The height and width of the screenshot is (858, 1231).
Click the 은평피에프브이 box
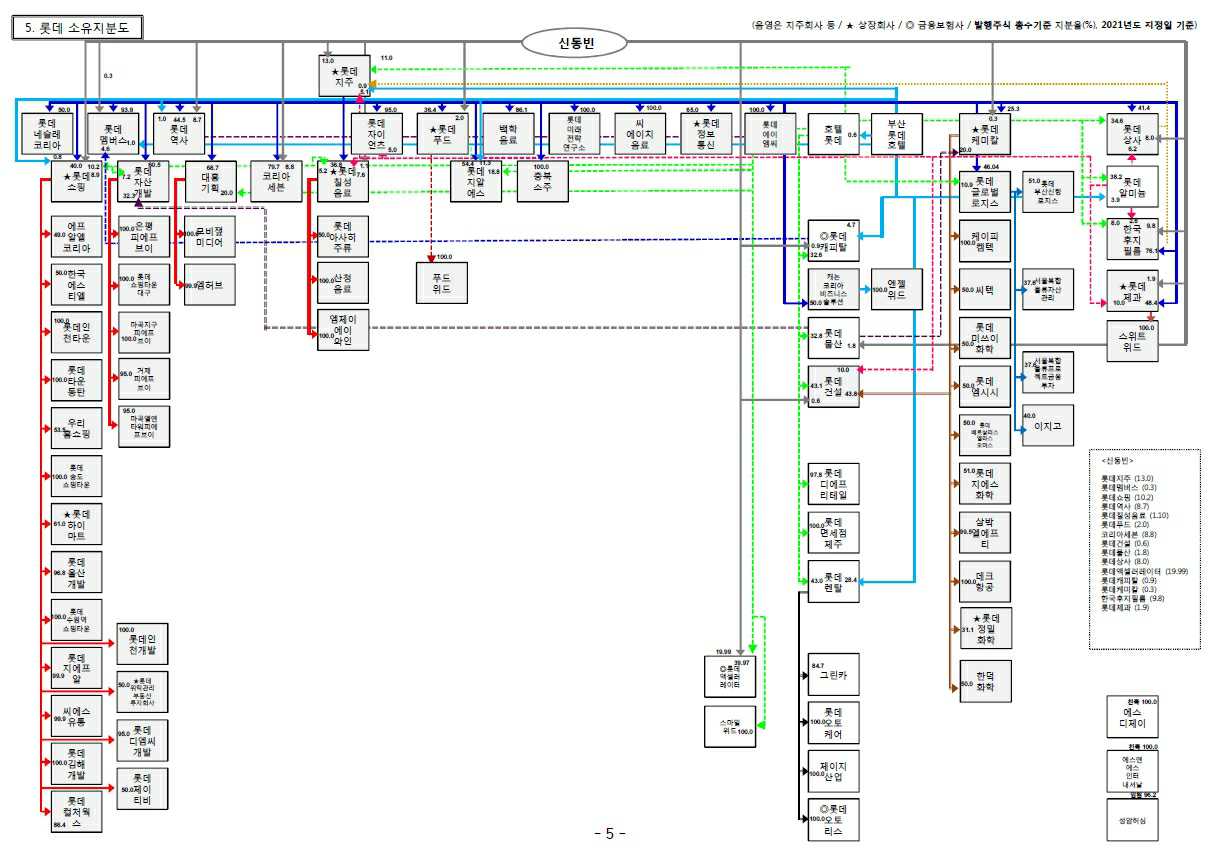143,237
